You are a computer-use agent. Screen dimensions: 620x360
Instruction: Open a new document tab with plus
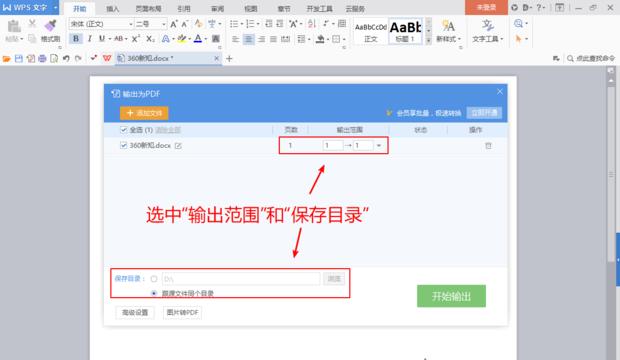click(229, 59)
